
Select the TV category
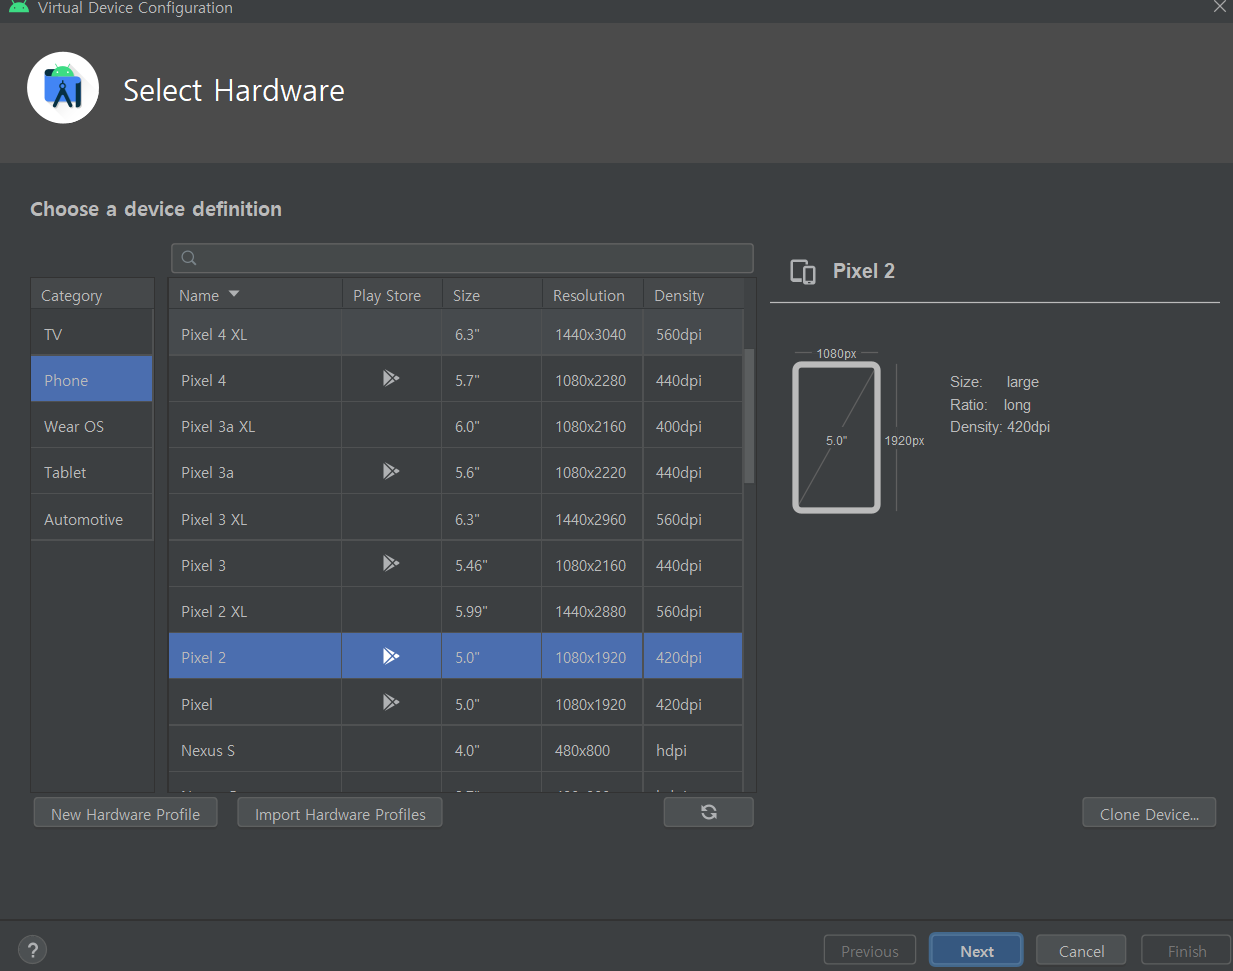tap(92, 334)
